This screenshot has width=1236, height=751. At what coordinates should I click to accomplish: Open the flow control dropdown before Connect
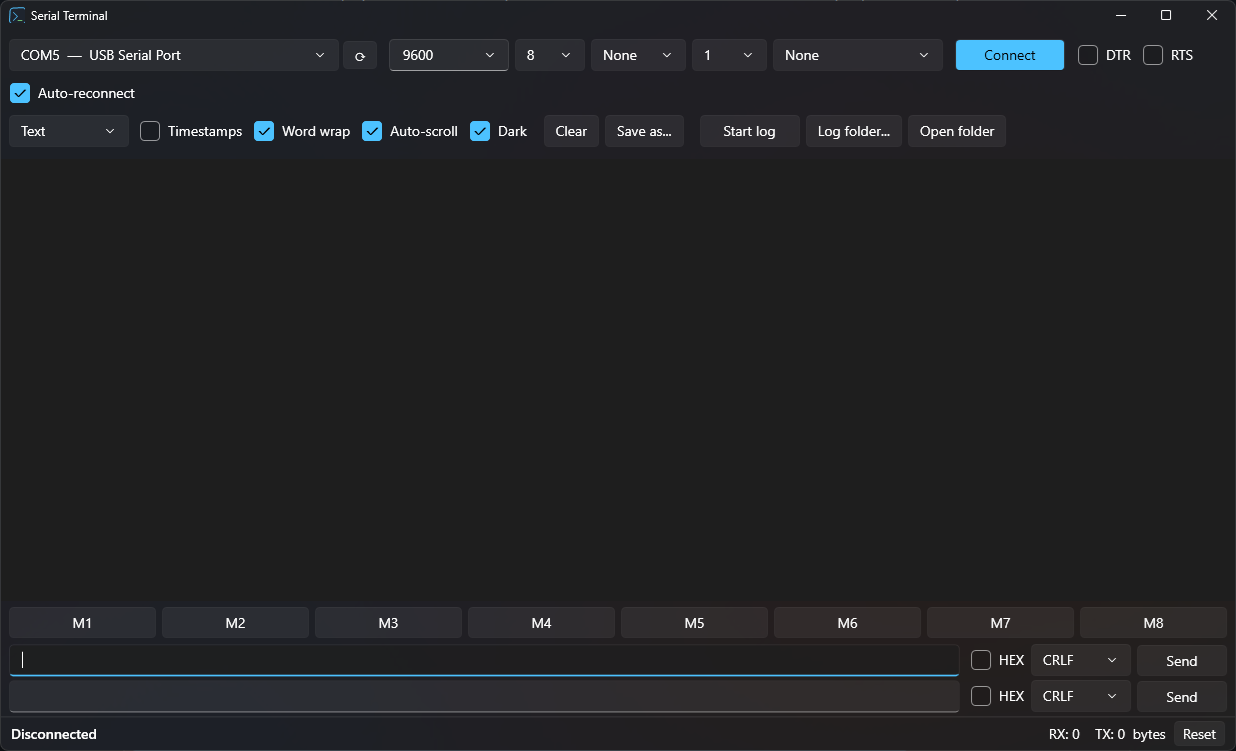coord(858,55)
